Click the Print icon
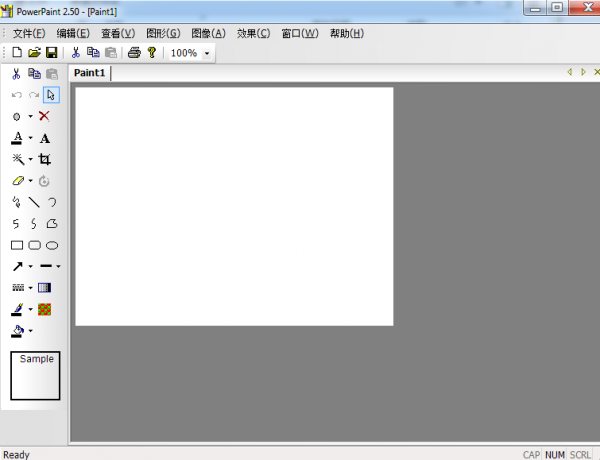 [x=134, y=52]
